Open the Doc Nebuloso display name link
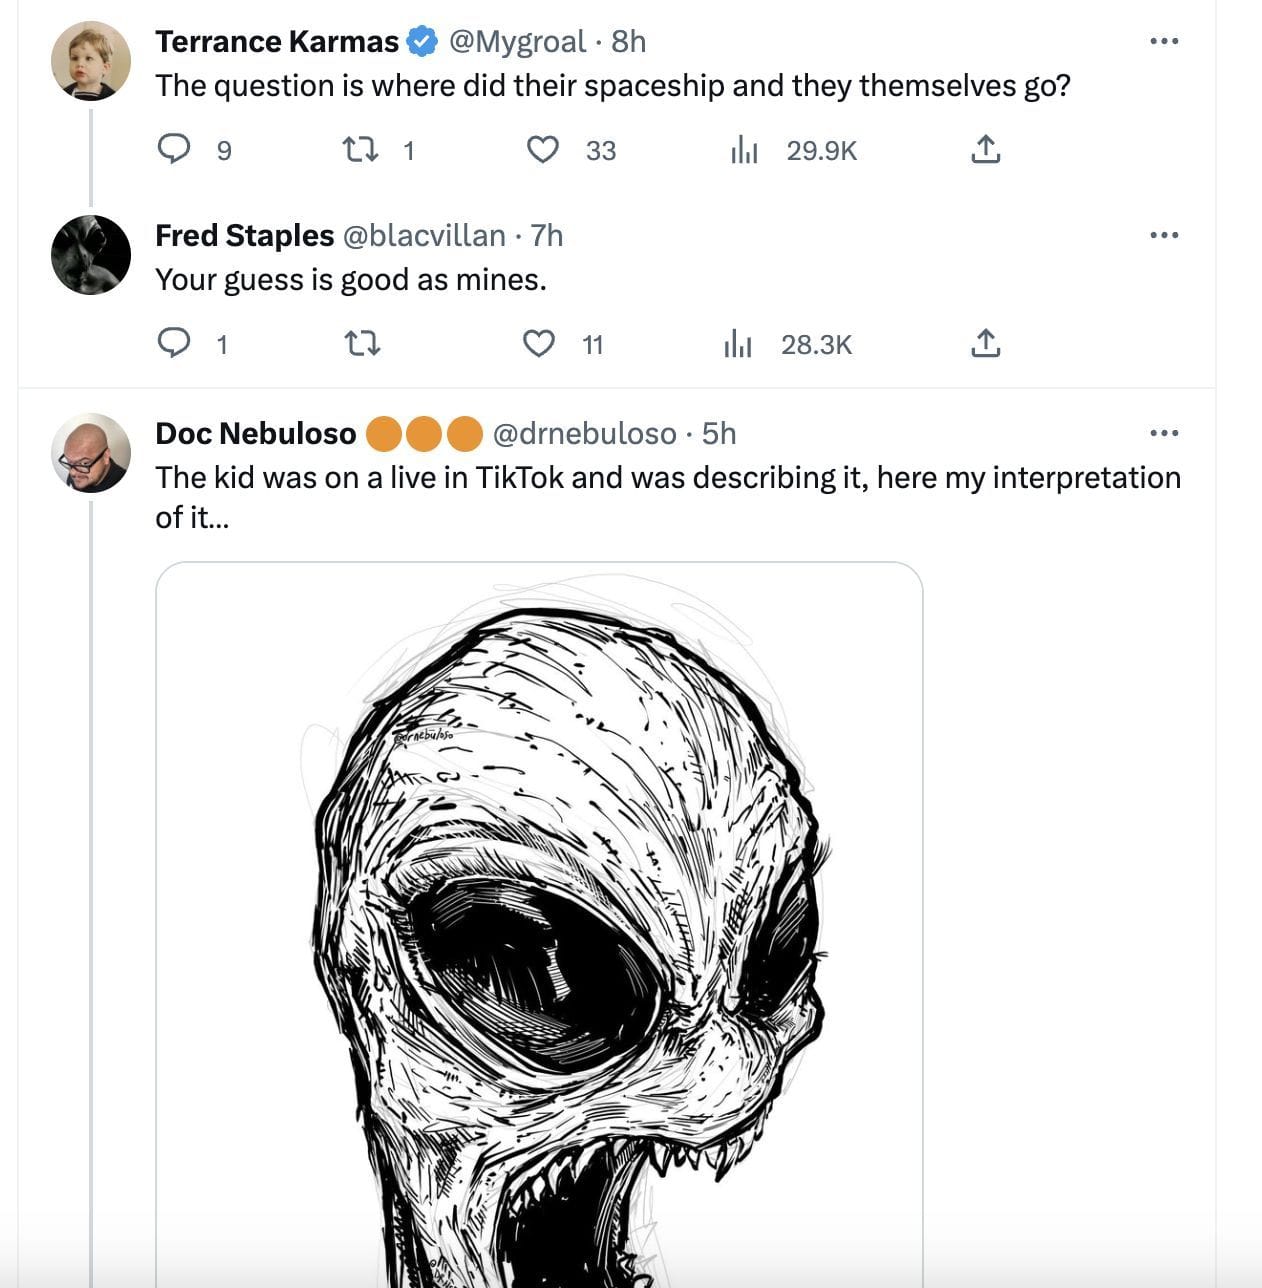 pos(256,433)
